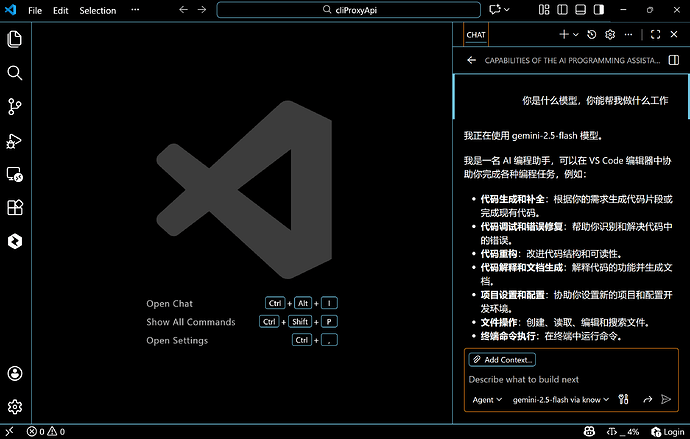
Task: Open the File menu
Action: coord(35,11)
